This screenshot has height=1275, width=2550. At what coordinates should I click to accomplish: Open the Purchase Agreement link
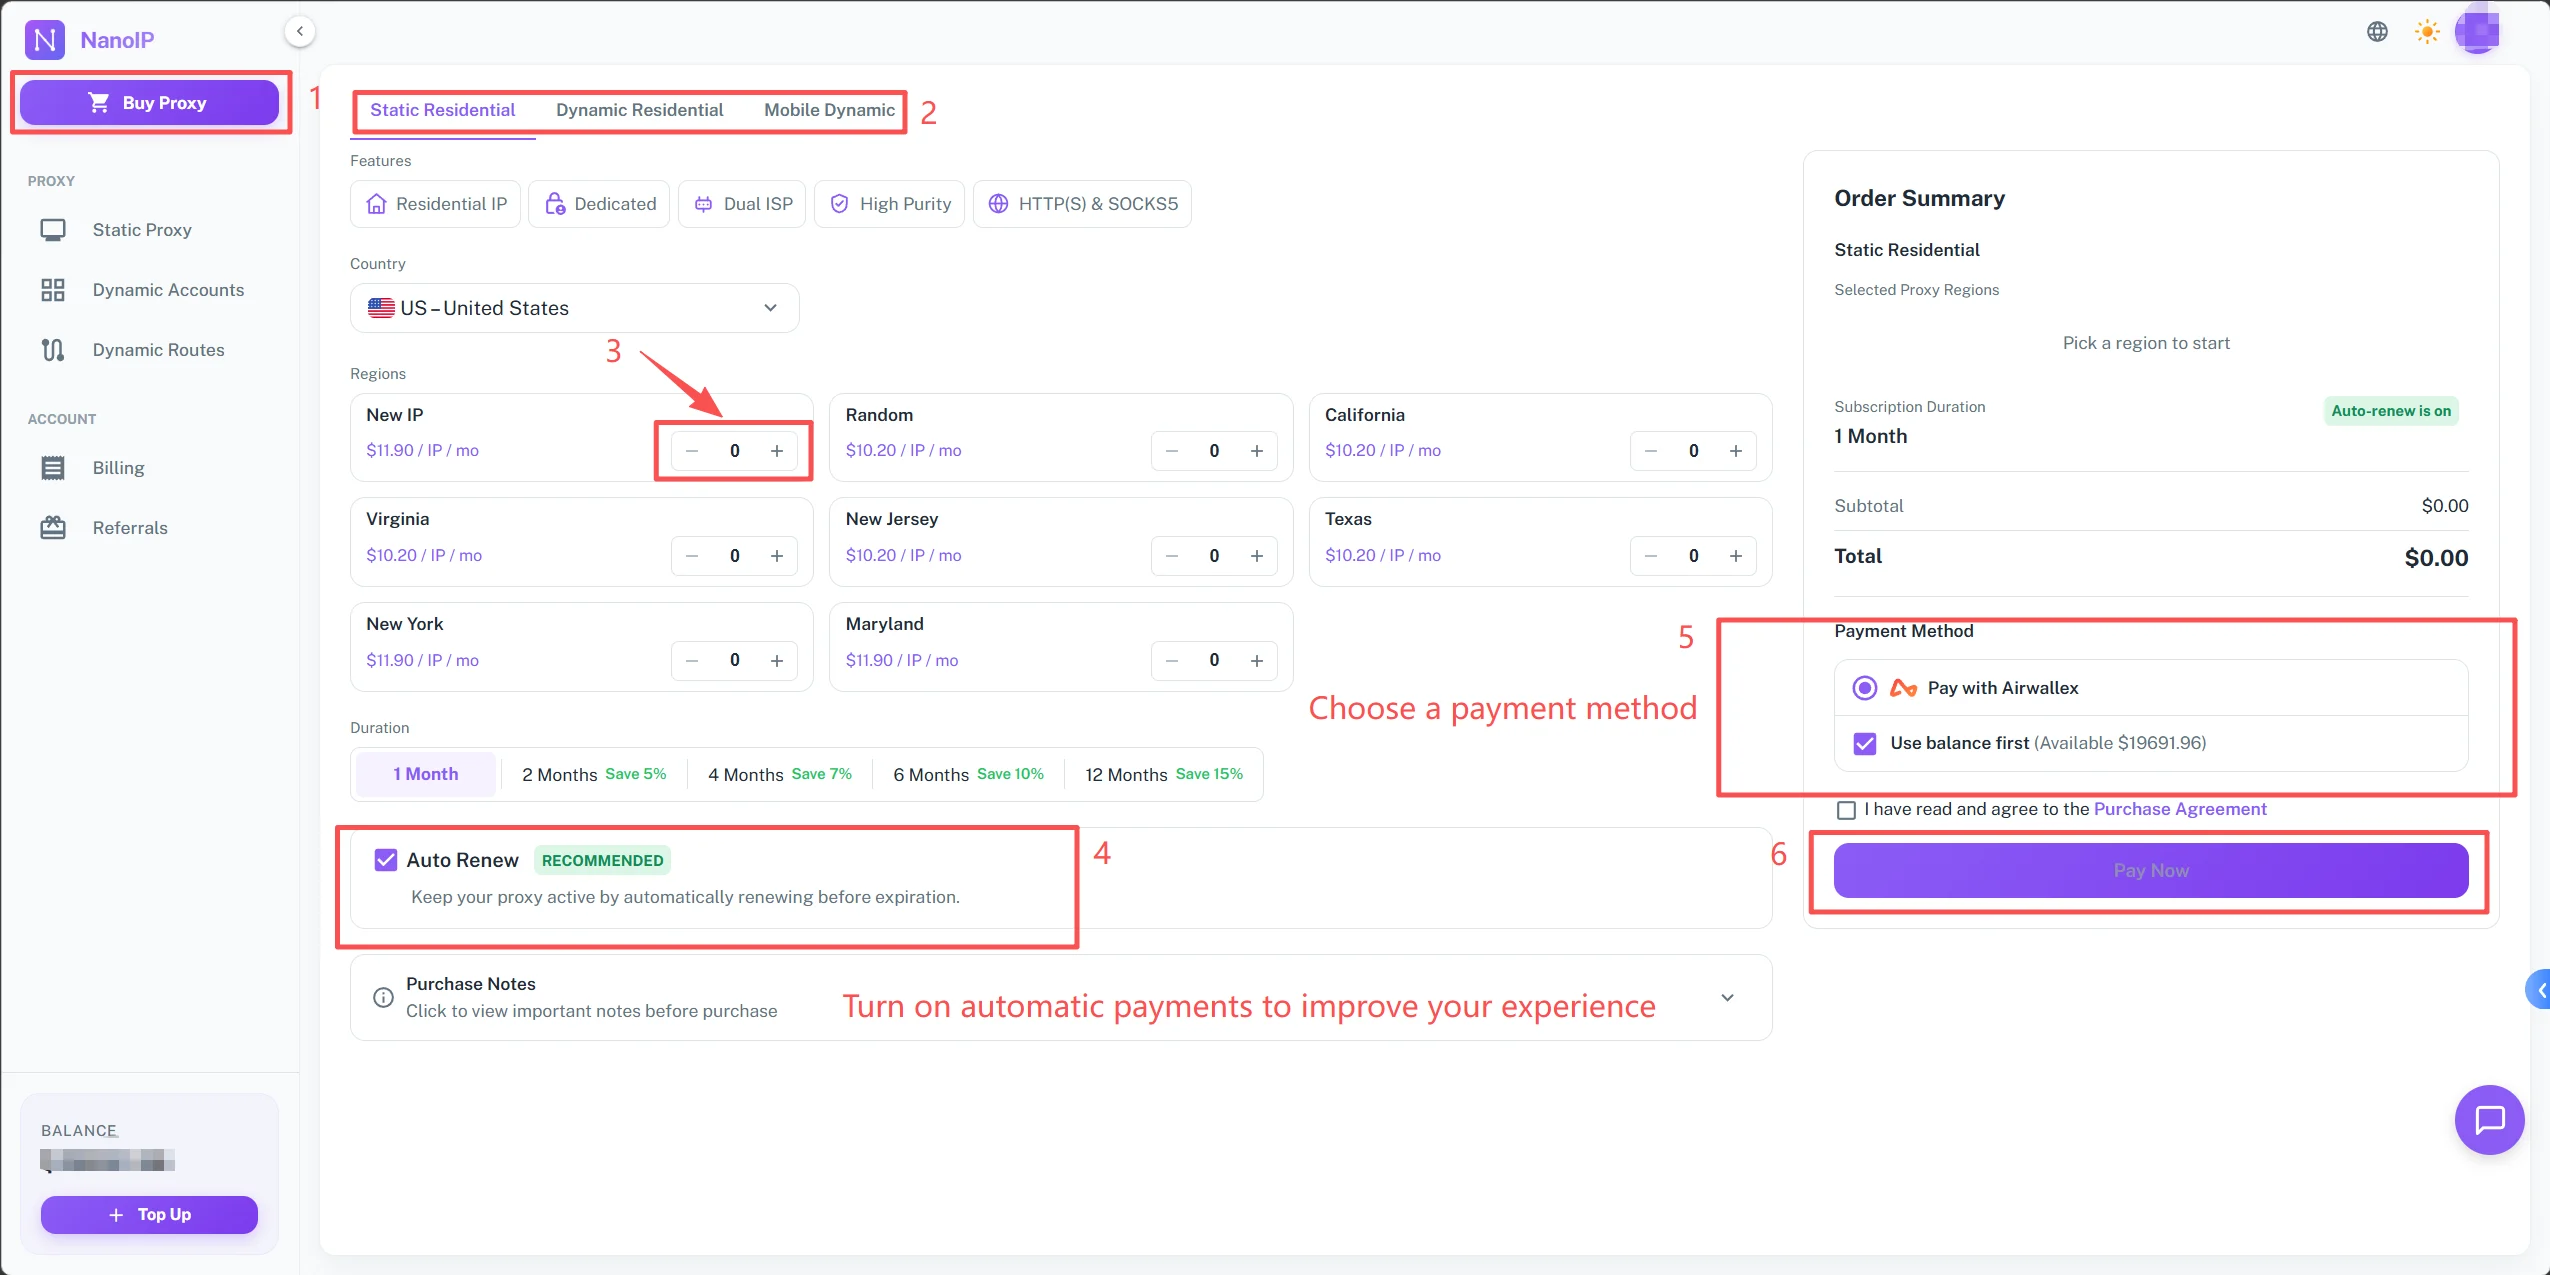coord(2180,809)
